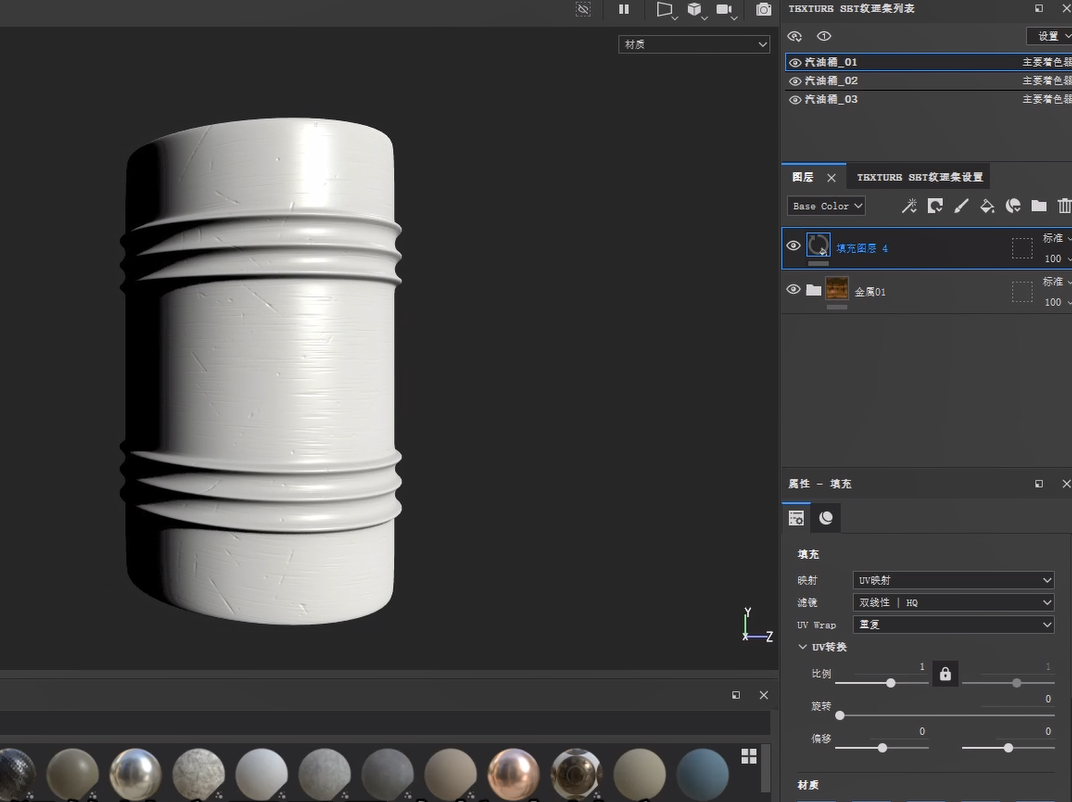Click the 设置 button in texture set list

tap(1049, 36)
